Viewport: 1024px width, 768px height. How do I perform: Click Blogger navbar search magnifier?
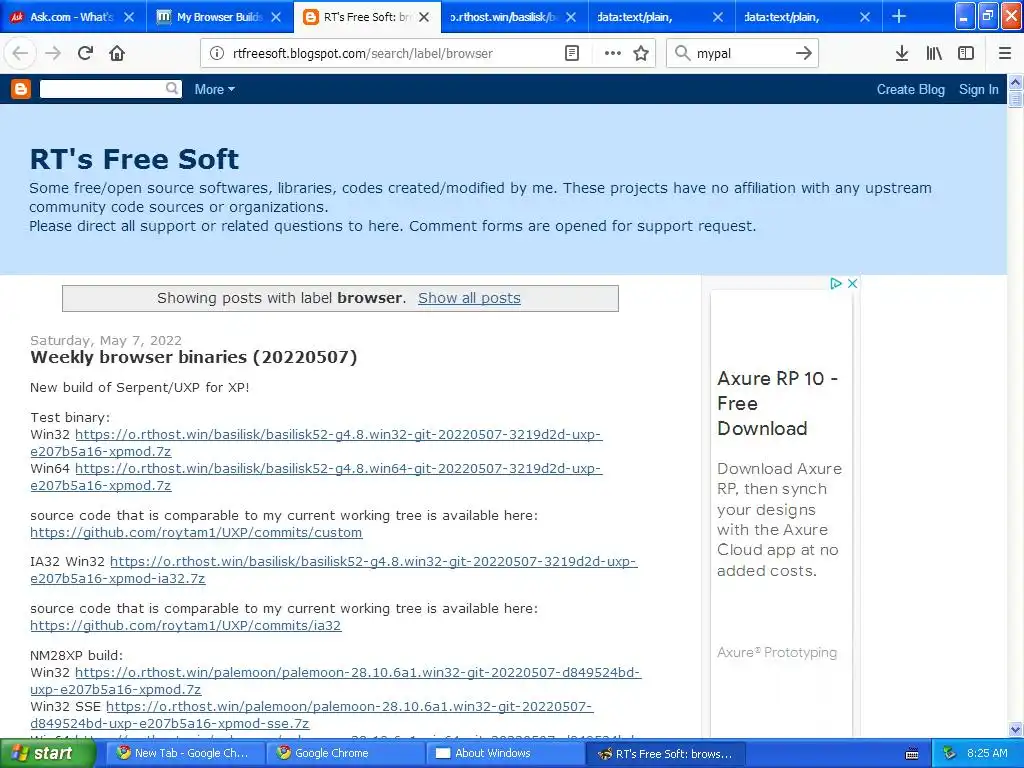pos(172,88)
